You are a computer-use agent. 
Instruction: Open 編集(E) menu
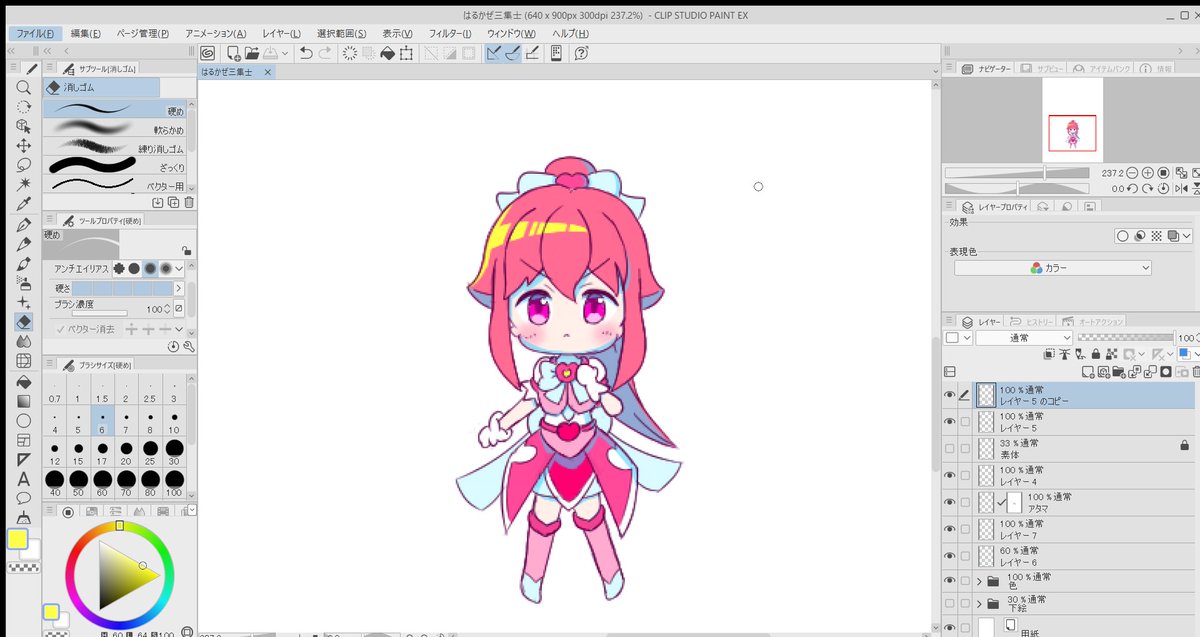(86, 33)
